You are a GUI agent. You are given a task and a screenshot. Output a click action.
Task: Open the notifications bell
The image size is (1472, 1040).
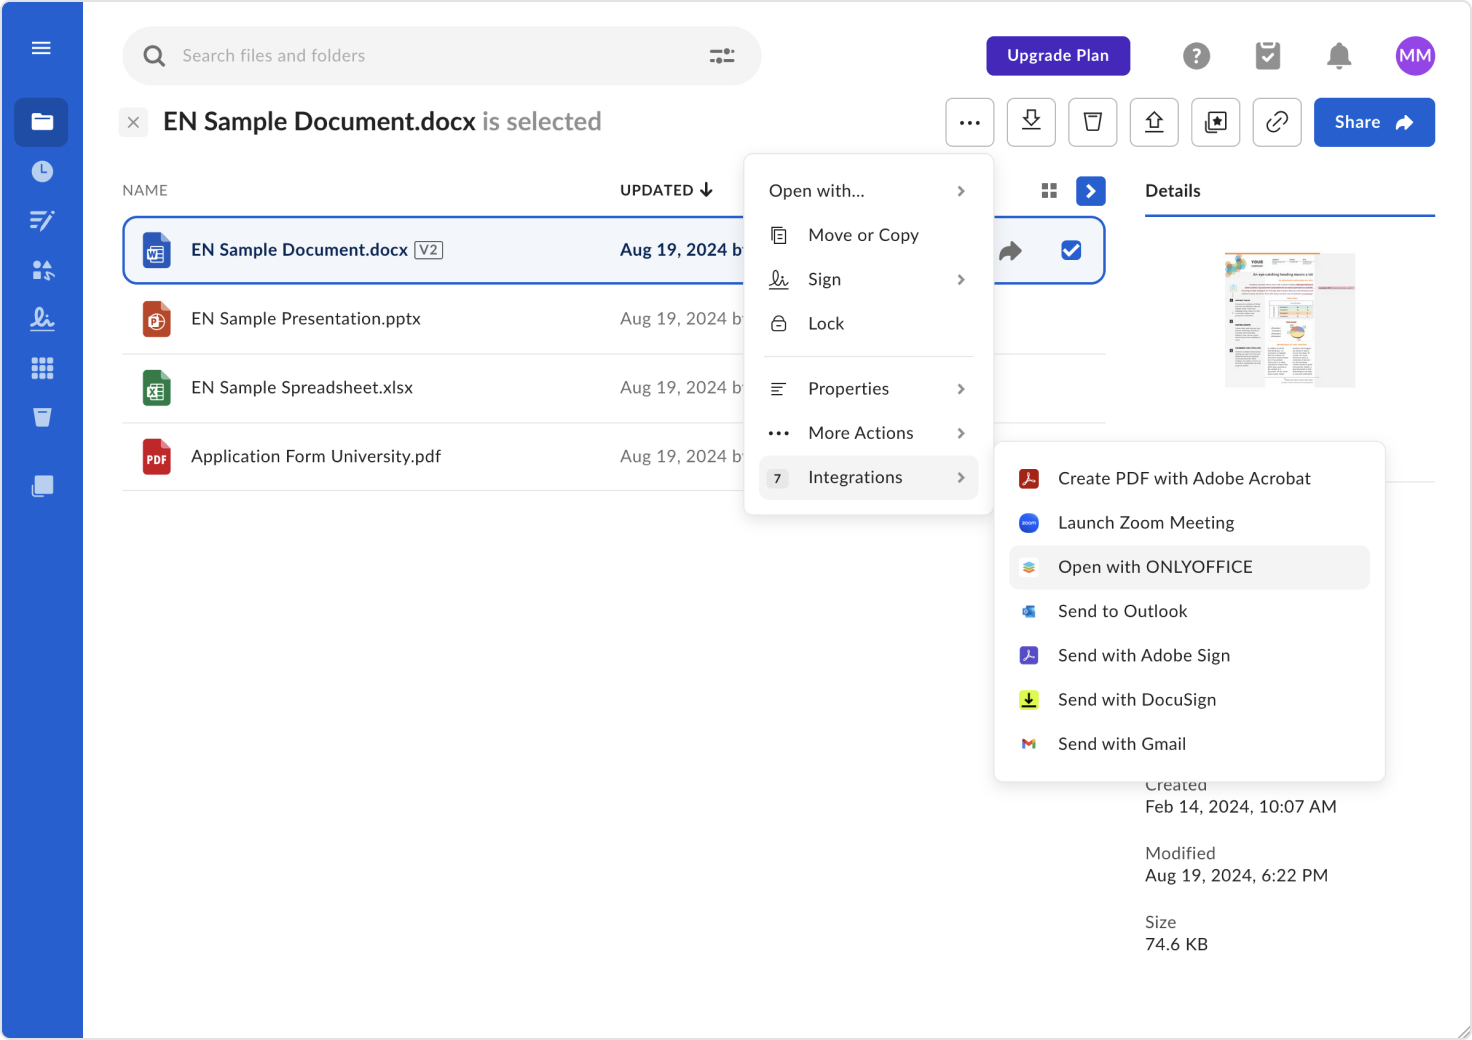click(1339, 56)
